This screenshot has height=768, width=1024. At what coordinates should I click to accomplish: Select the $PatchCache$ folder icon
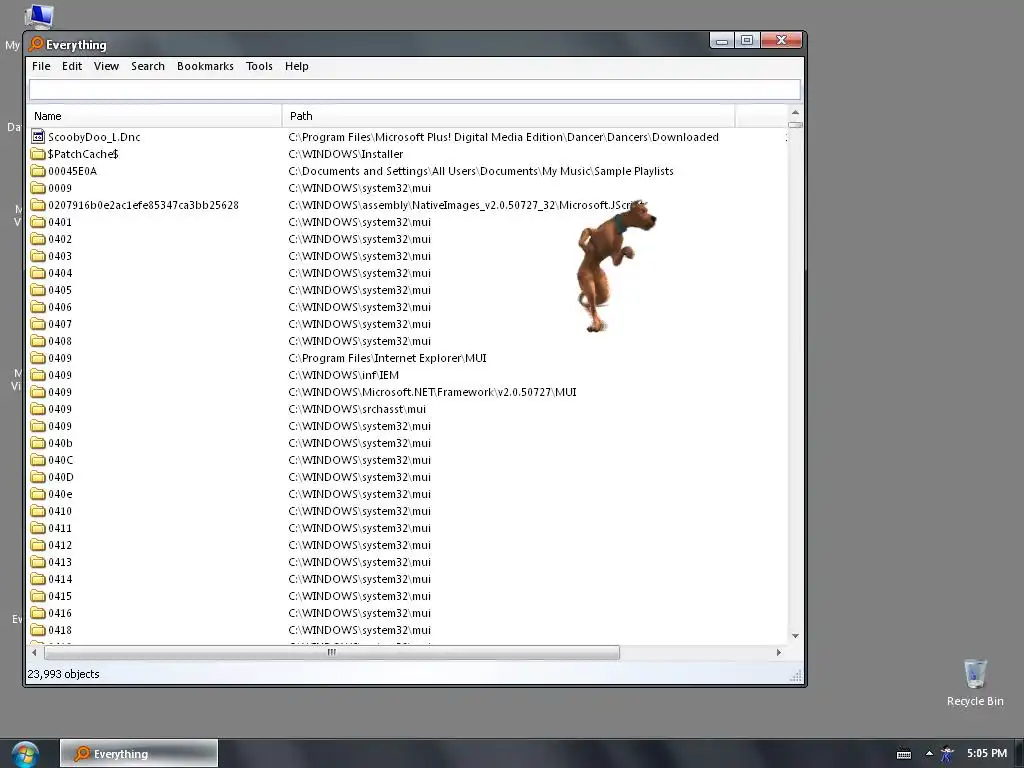pyautogui.click(x=38, y=154)
